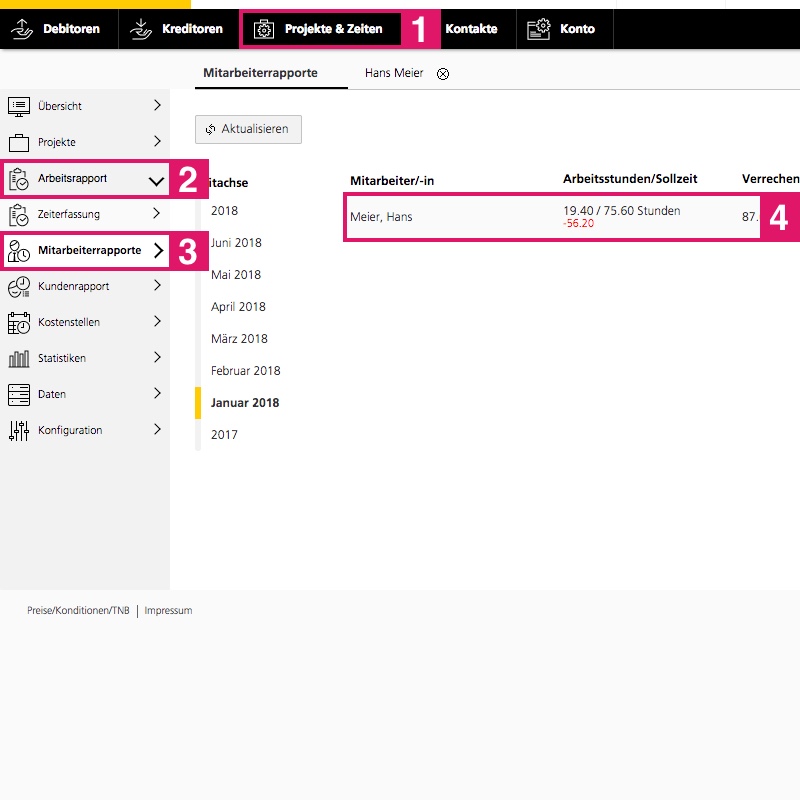Close the Hans Meier tab
Image resolution: width=800 pixels, height=800 pixels.
pos(443,74)
